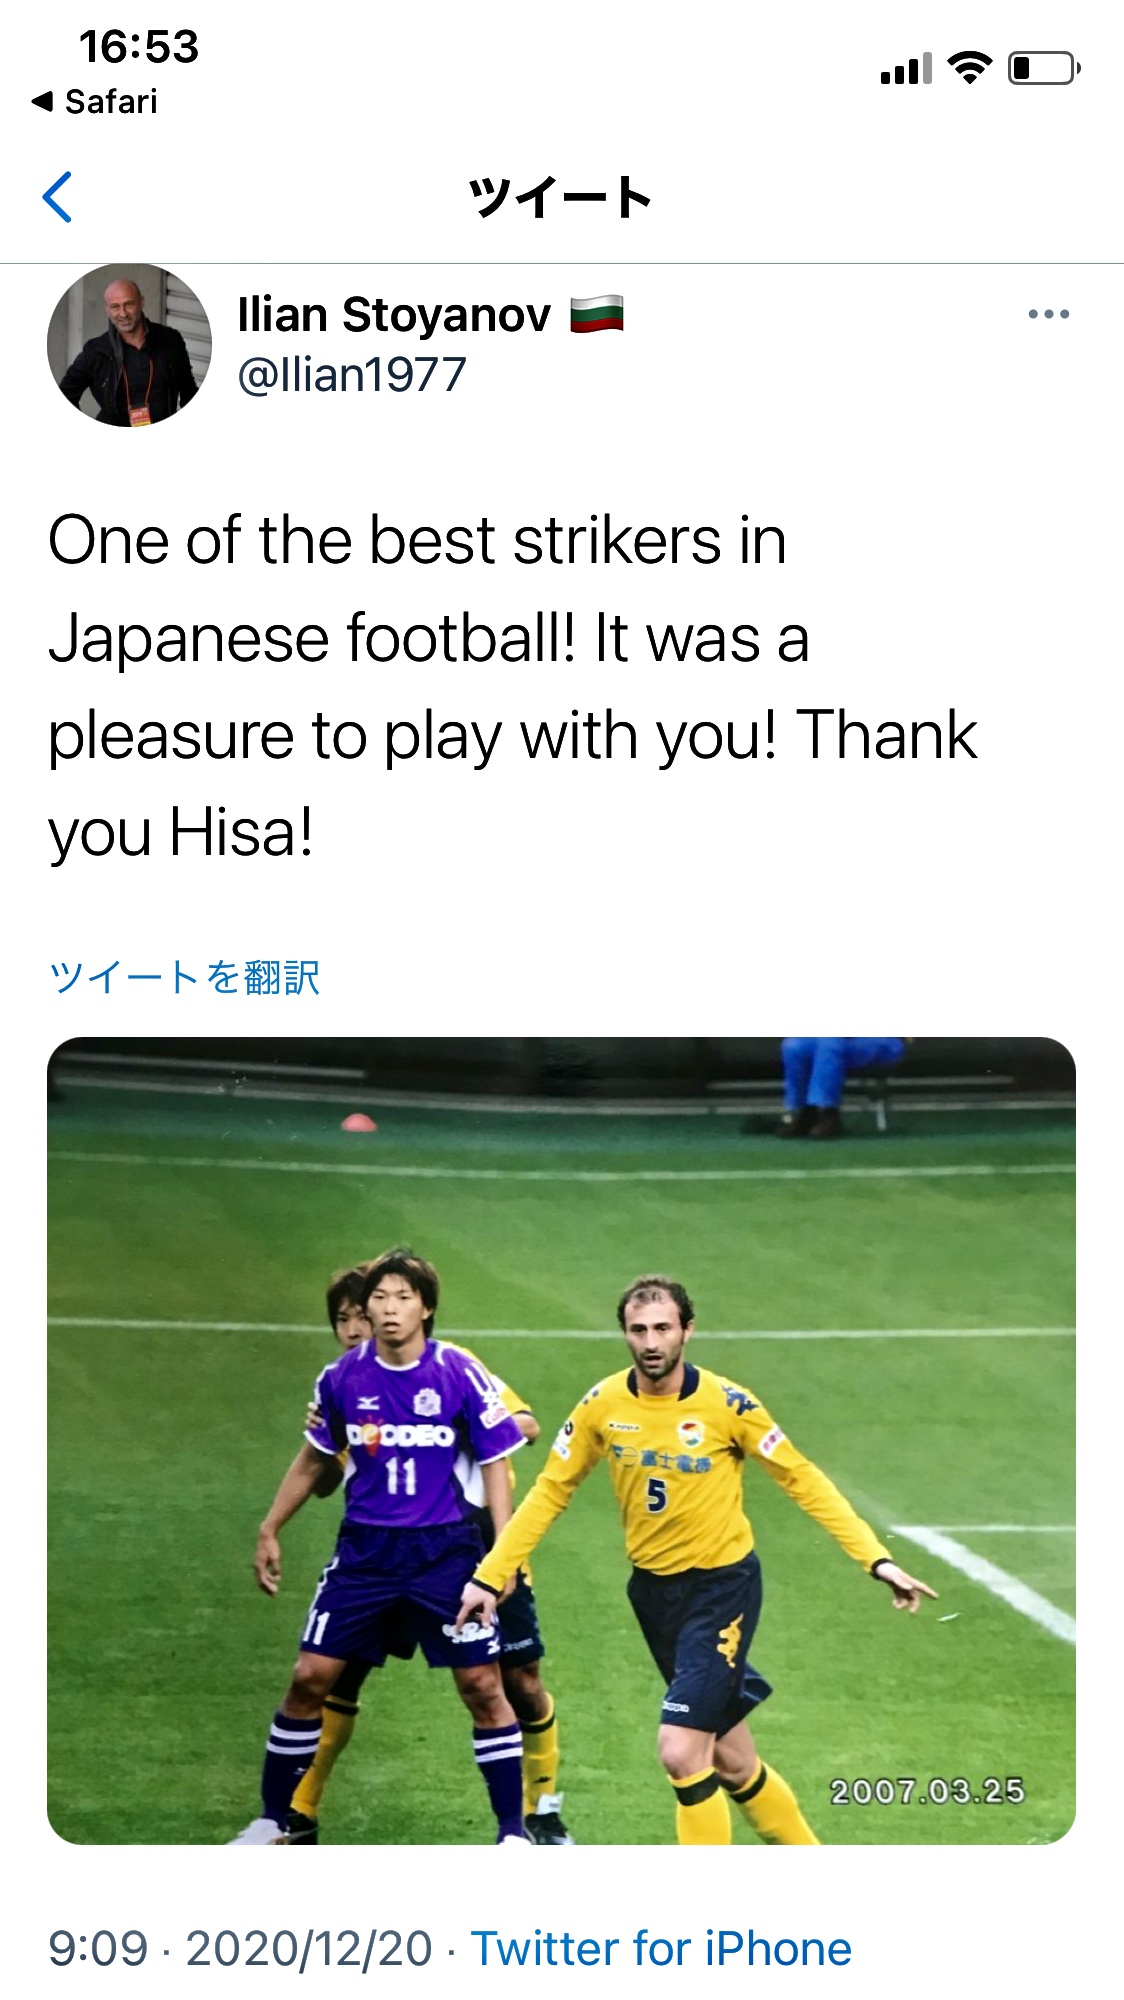Tap the 2020/12/20 tweet date
The height and width of the screenshot is (2000, 1124).
point(309,1949)
